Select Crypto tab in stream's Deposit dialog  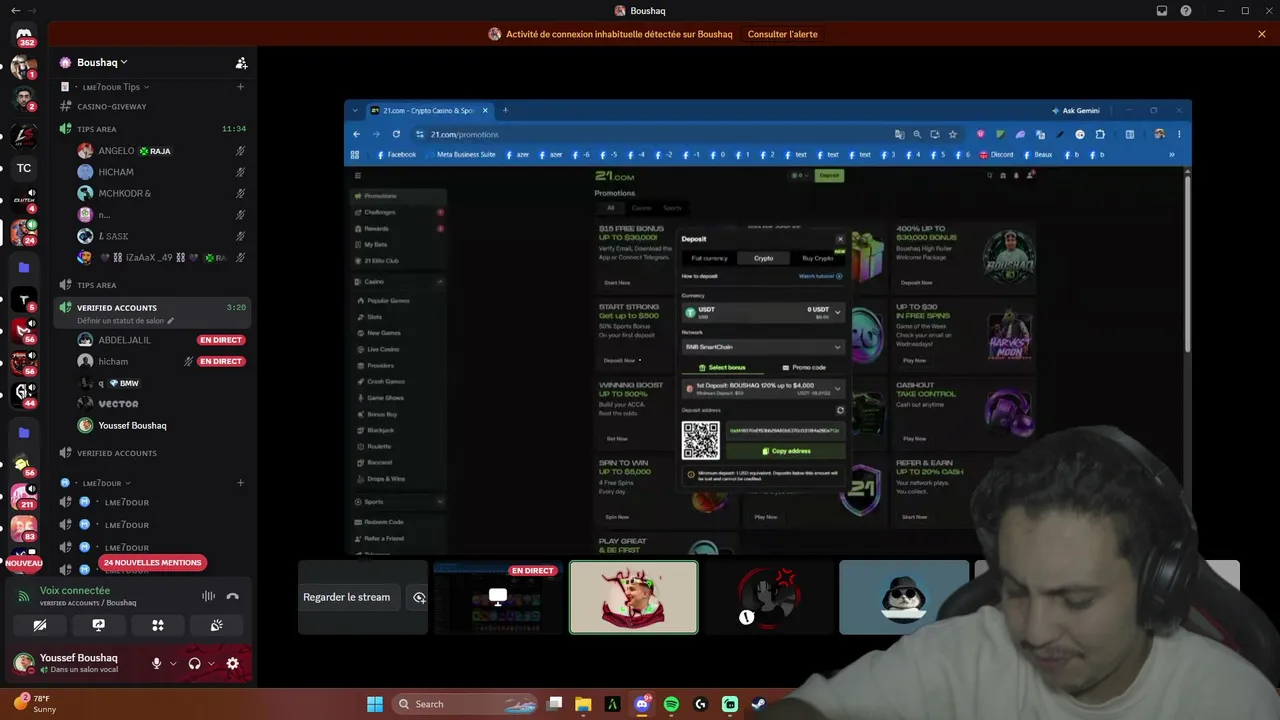763,258
